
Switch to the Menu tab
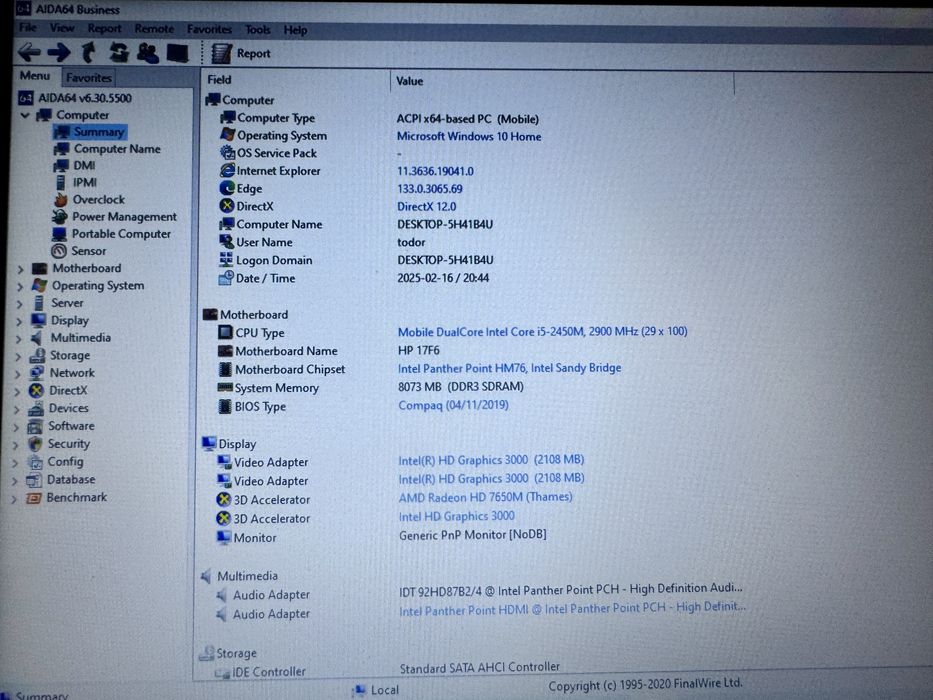[x=35, y=76]
